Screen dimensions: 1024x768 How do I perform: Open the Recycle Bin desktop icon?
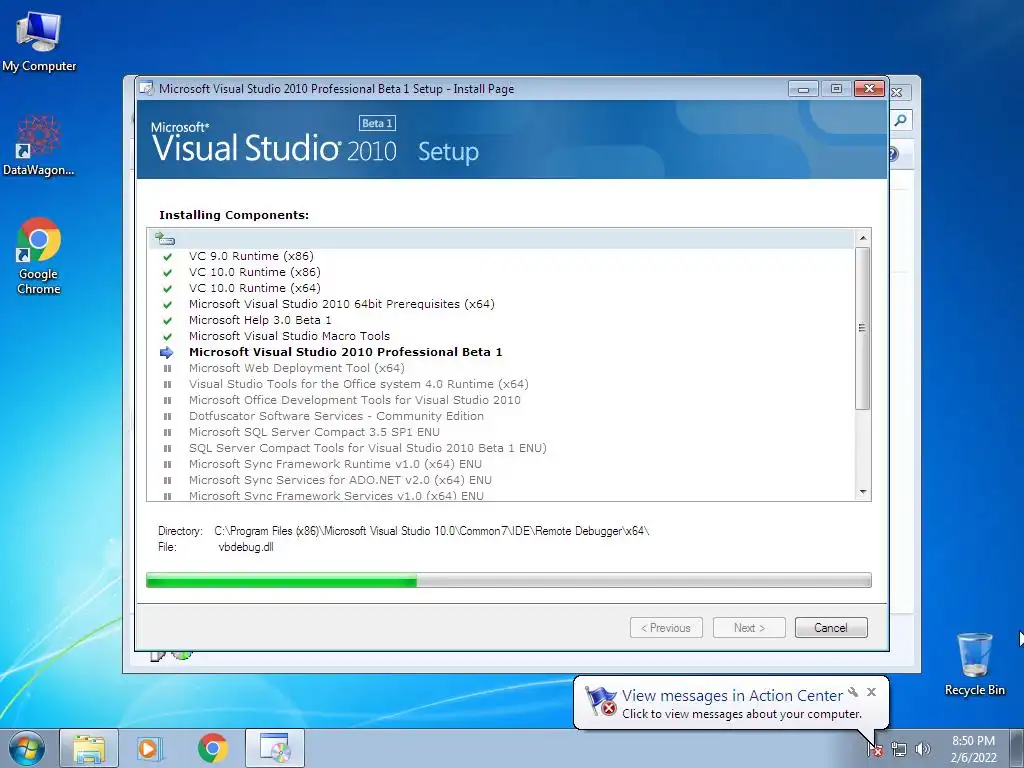tap(974, 664)
